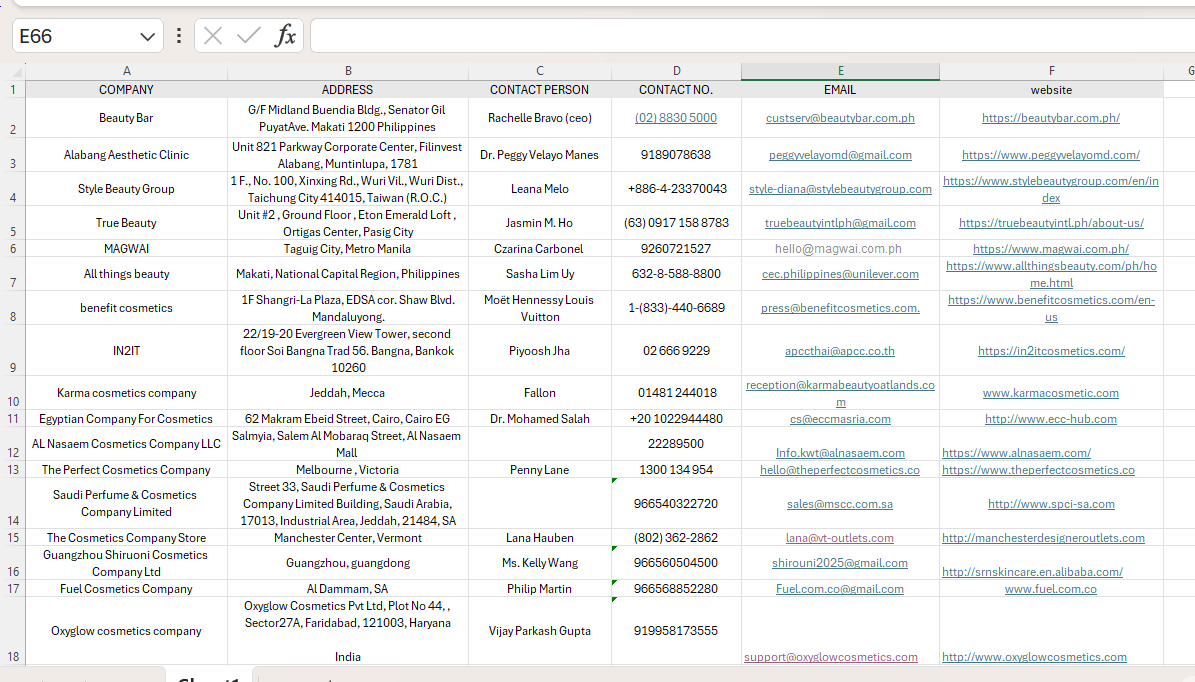Select the Taguig City, Metro Manila cell
This screenshot has height=682, width=1195.
[348, 249]
